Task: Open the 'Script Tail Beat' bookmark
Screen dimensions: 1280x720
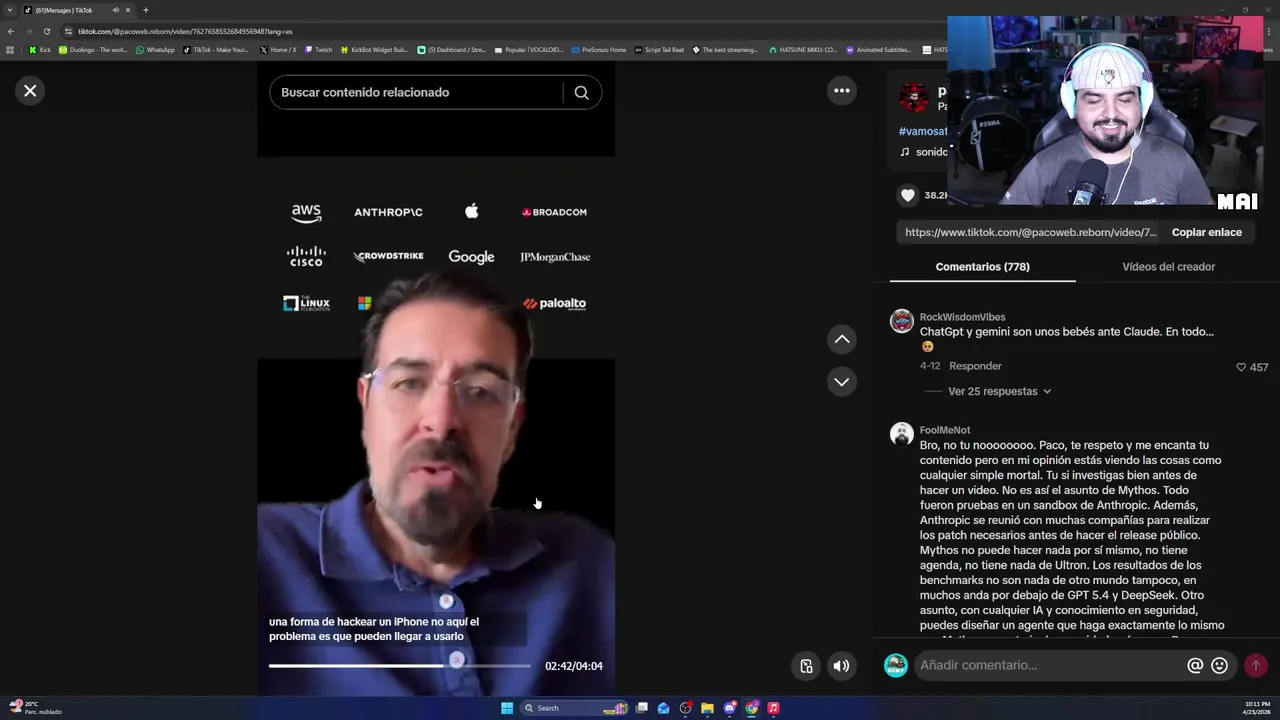Action: (x=659, y=49)
